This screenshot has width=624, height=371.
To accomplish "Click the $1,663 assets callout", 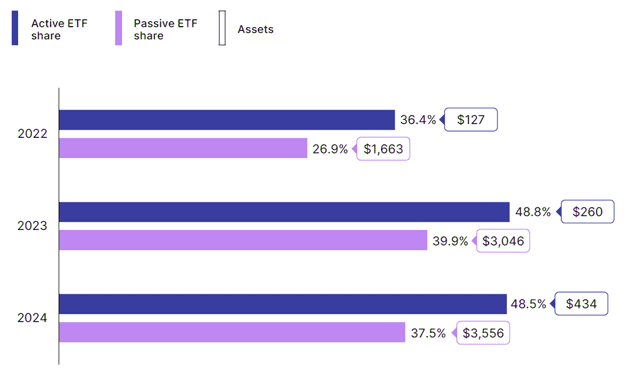I will pyautogui.click(x=383, y=148).
